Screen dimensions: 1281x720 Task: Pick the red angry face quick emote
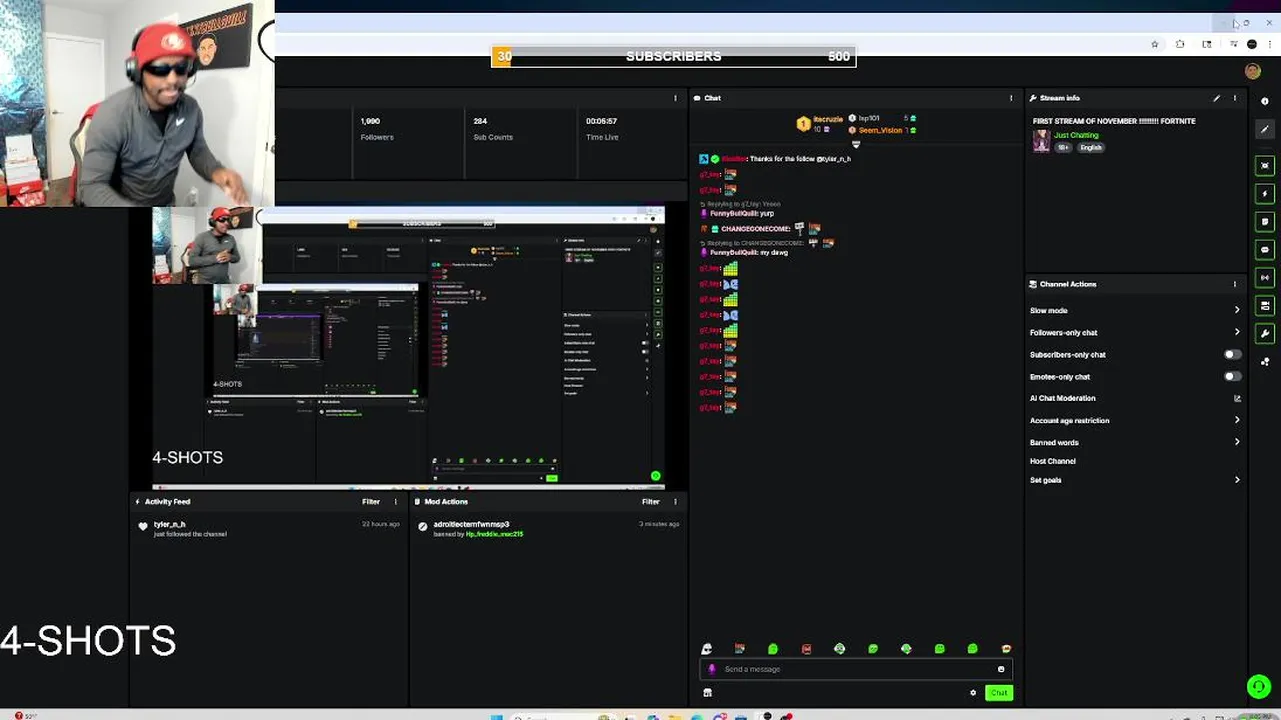[806, 649]
